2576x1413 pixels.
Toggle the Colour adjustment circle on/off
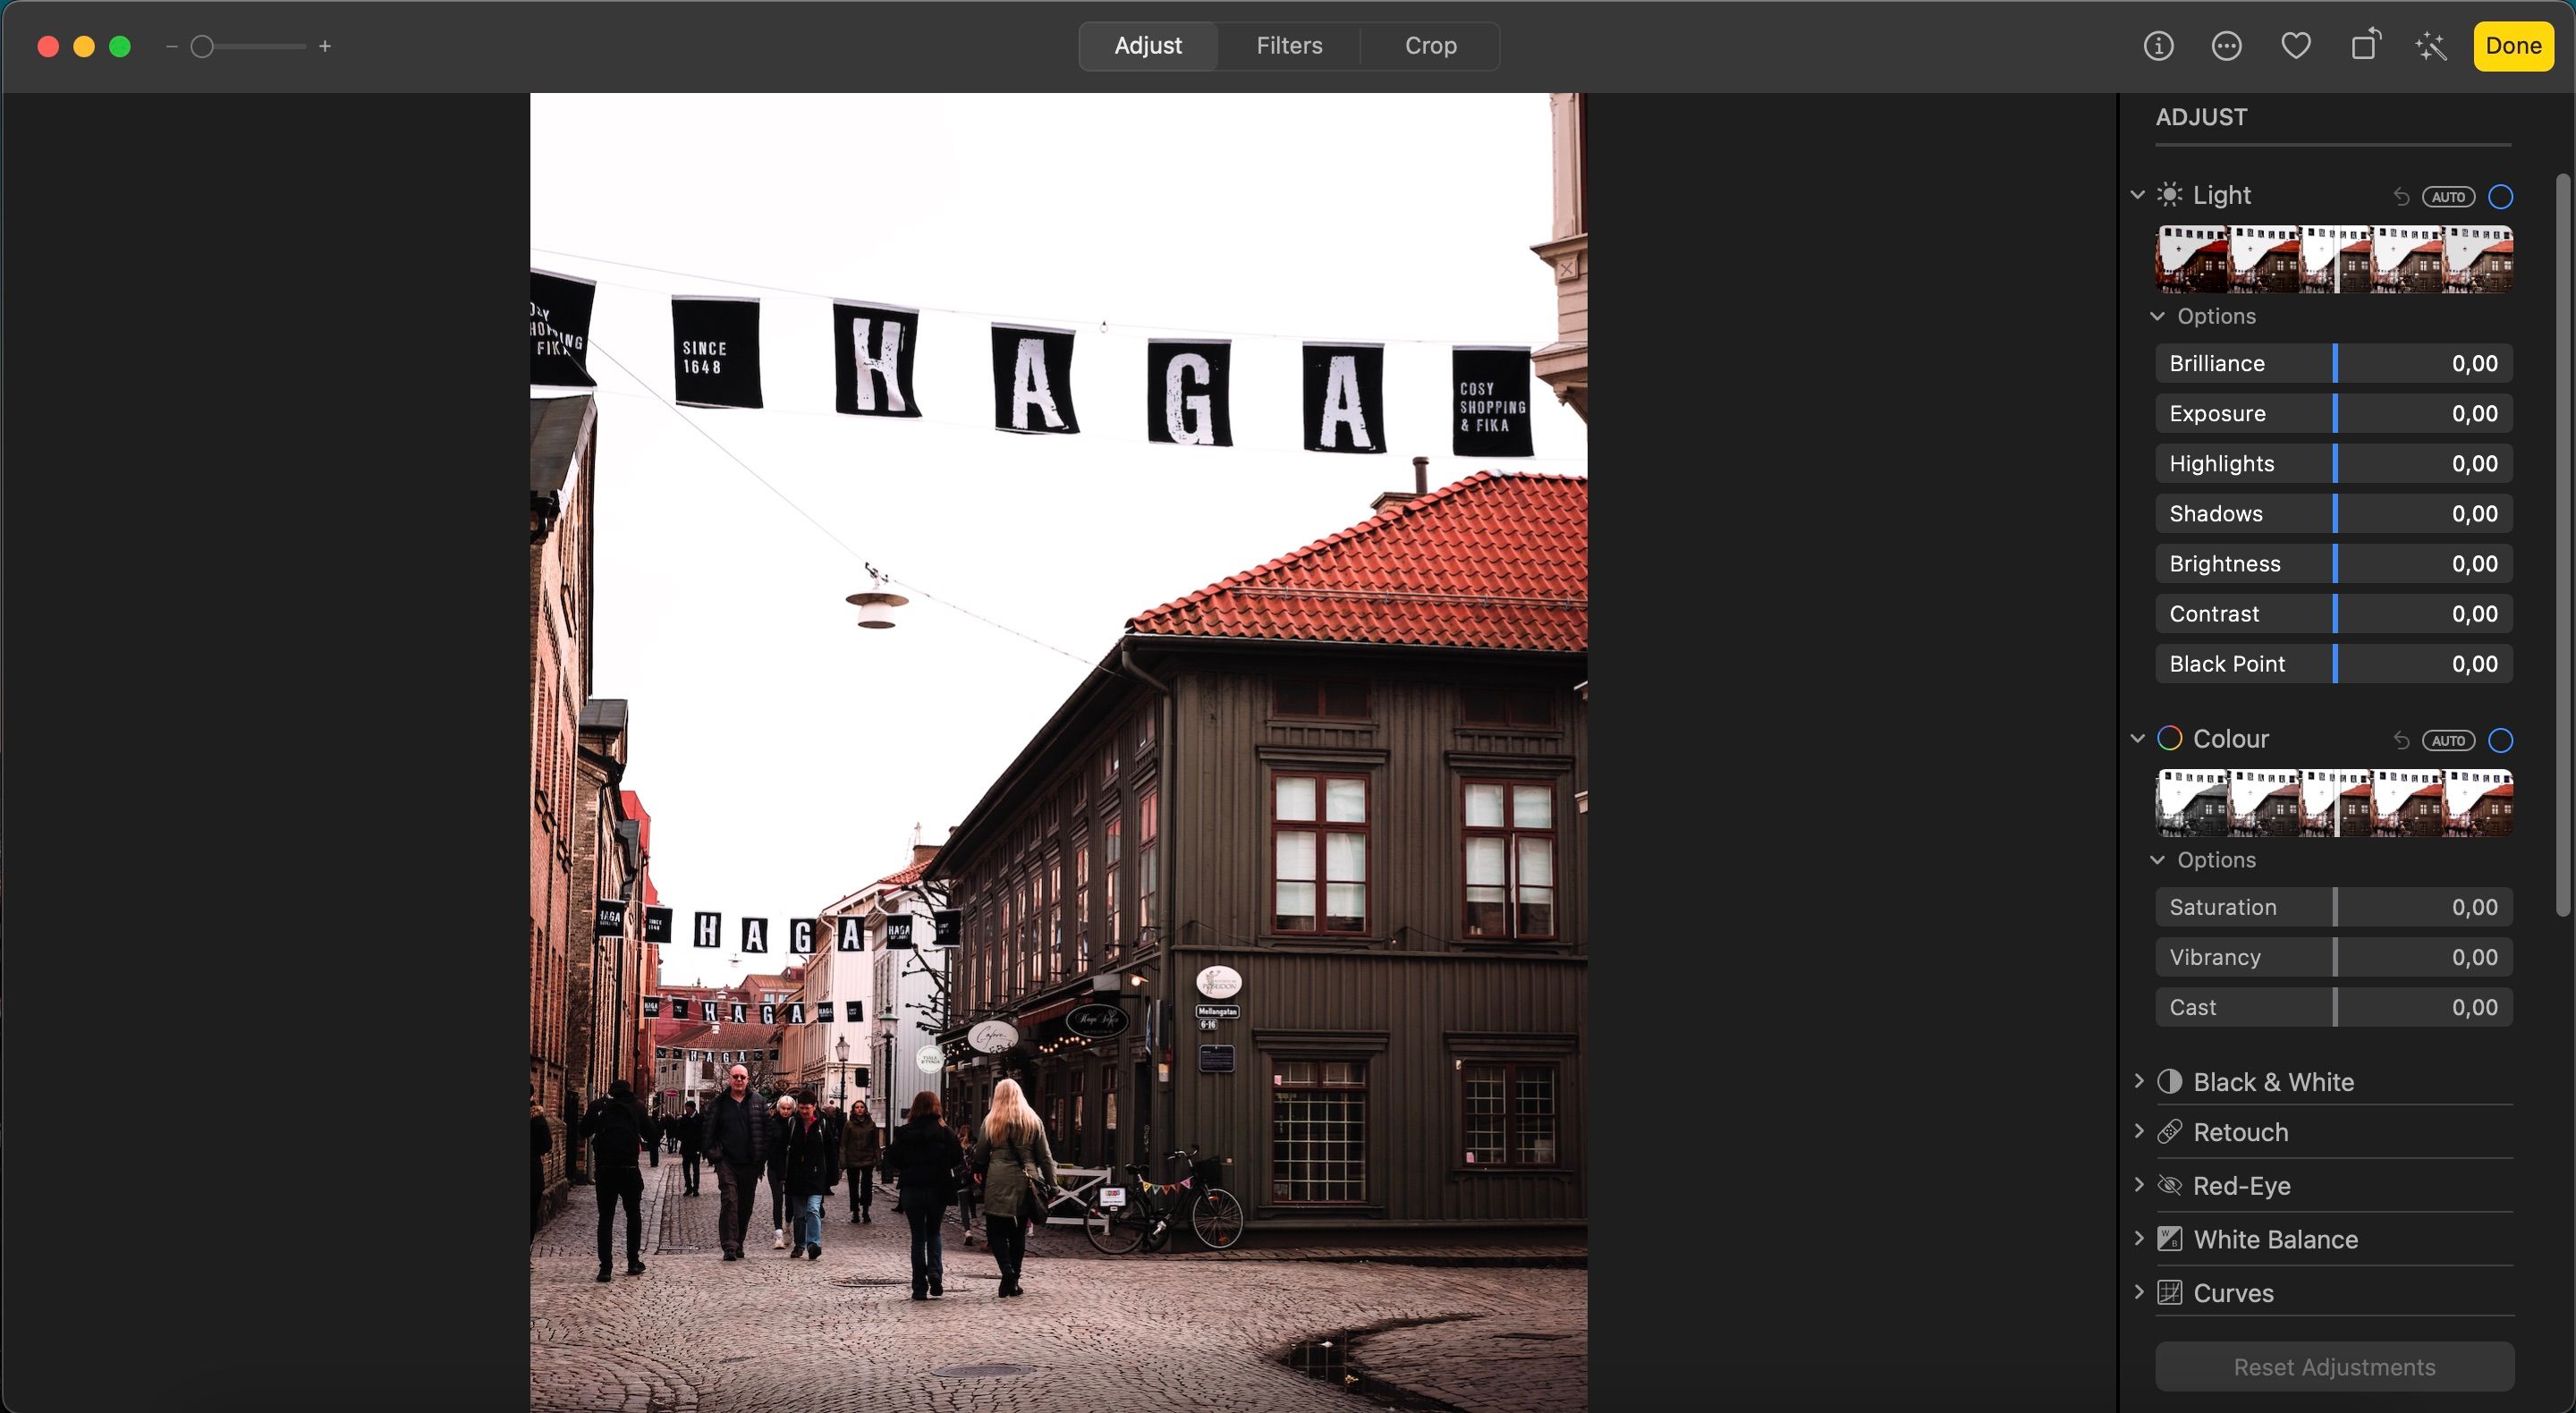click(x=2500, y=740)
